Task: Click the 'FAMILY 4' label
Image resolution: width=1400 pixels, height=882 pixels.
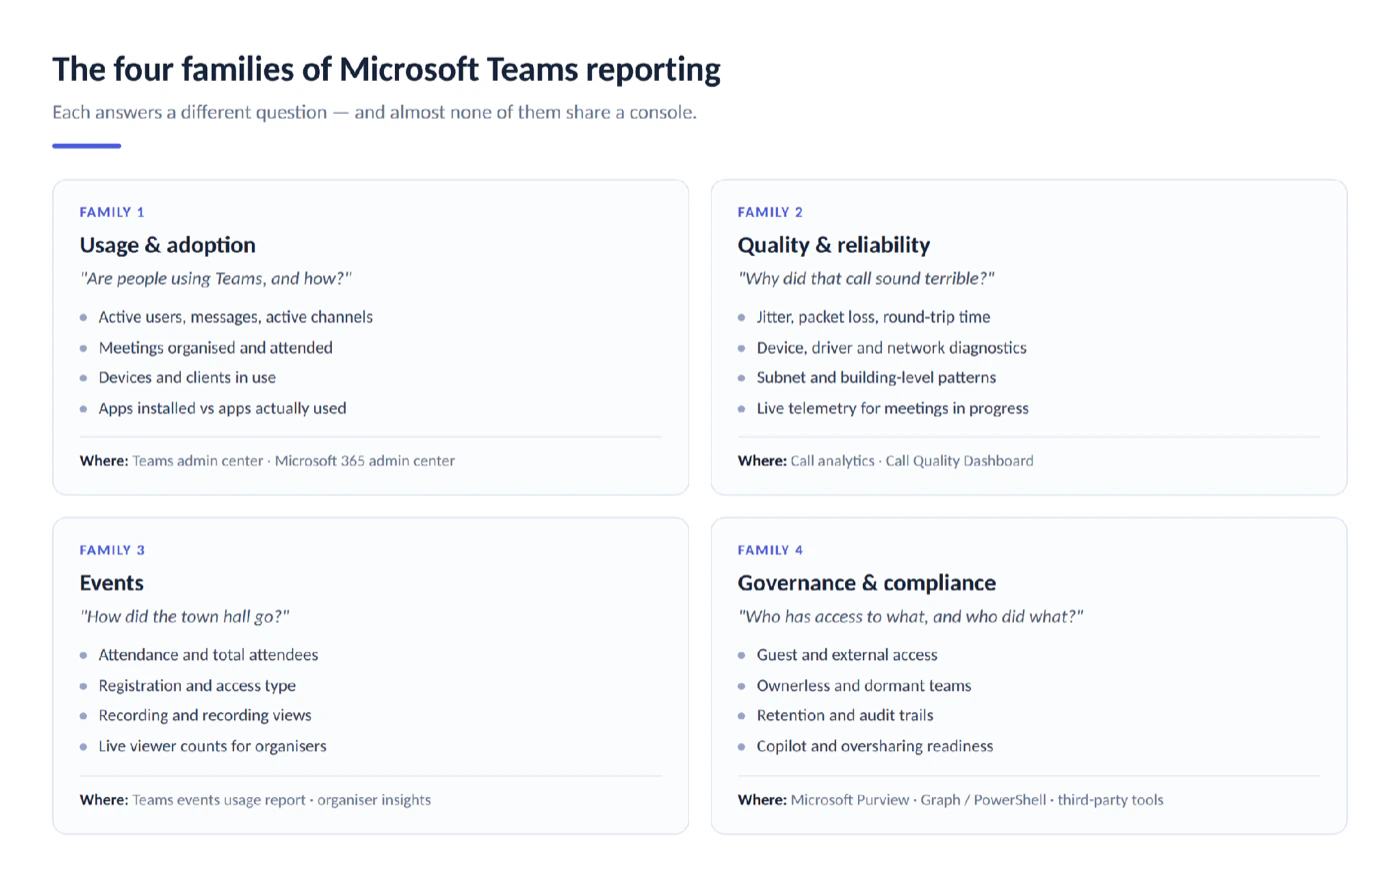Action: [770, 550]
